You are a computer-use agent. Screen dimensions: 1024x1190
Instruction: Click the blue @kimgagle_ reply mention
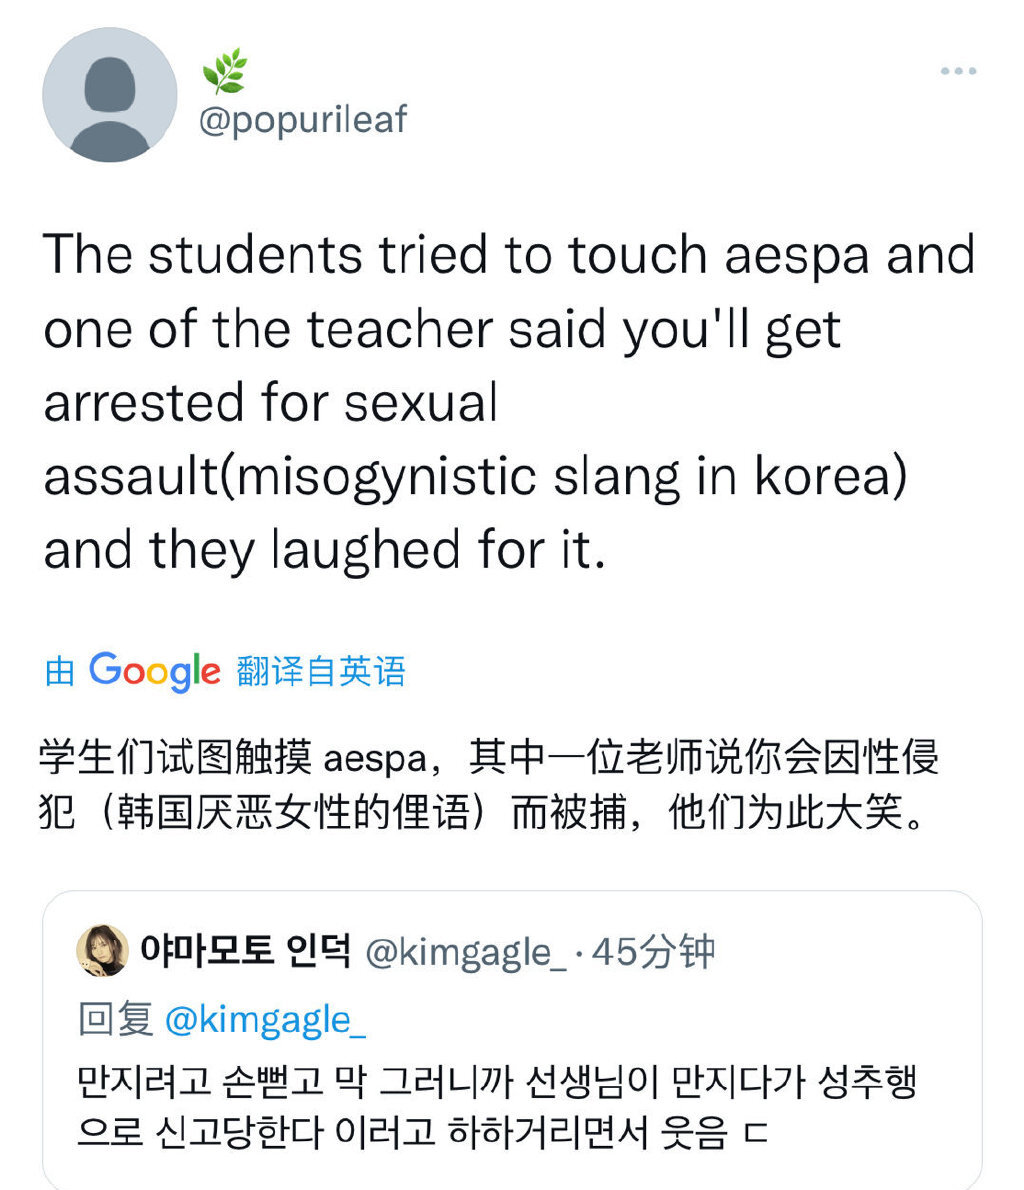(x=265, y=1020)
